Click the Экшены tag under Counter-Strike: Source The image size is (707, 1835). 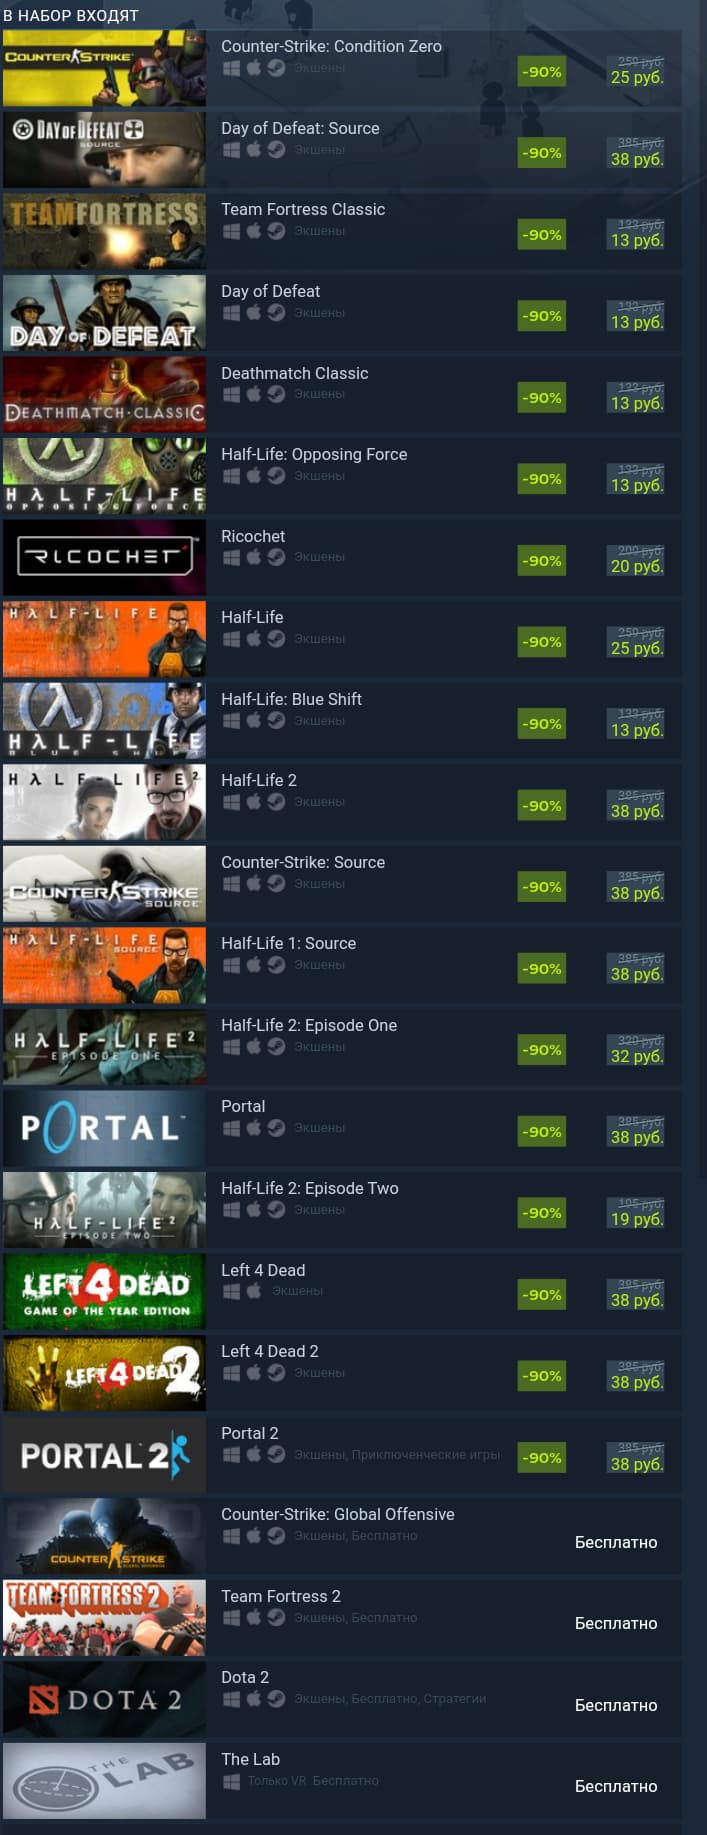[320, 884]
